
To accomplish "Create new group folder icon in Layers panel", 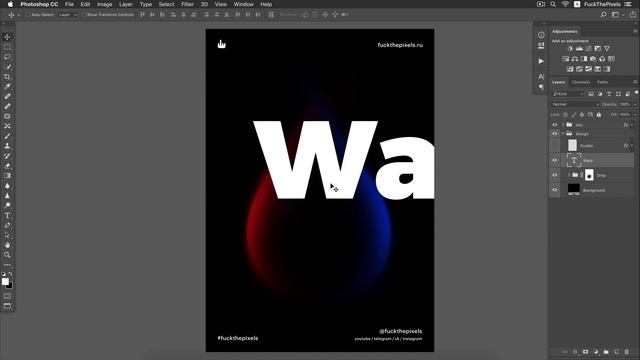I will pyautogui.click(x=606, y=352).
